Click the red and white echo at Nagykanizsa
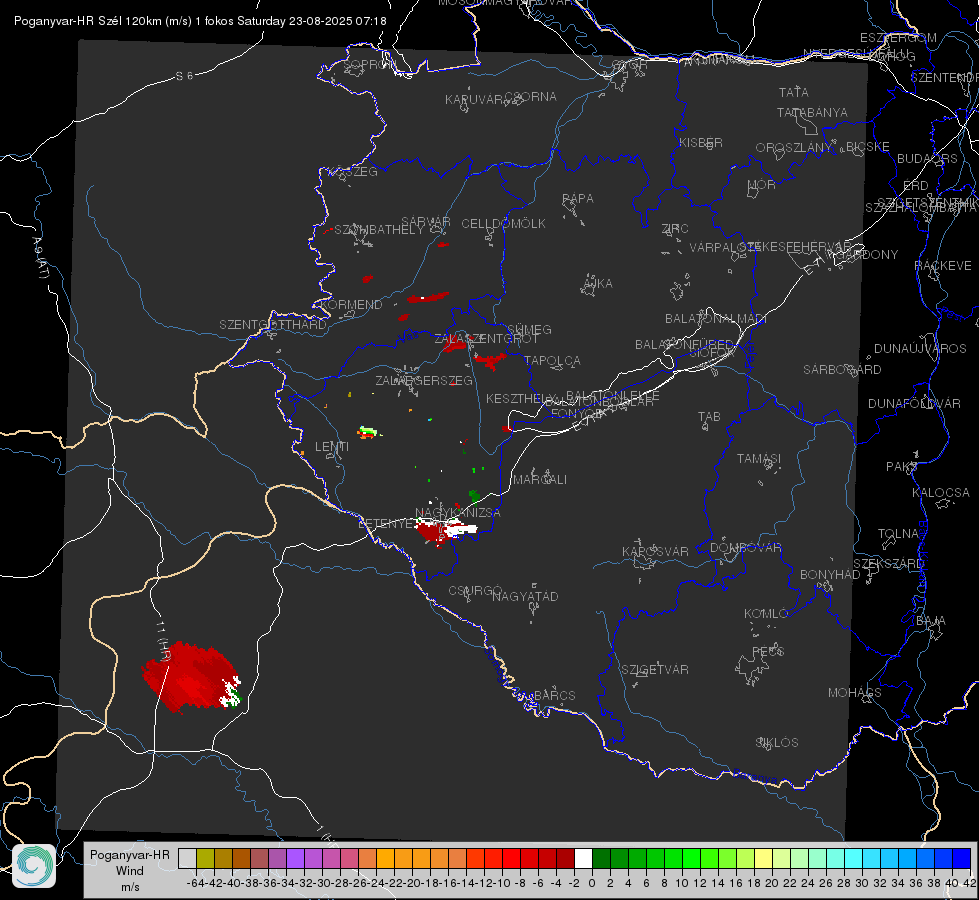 446,531
